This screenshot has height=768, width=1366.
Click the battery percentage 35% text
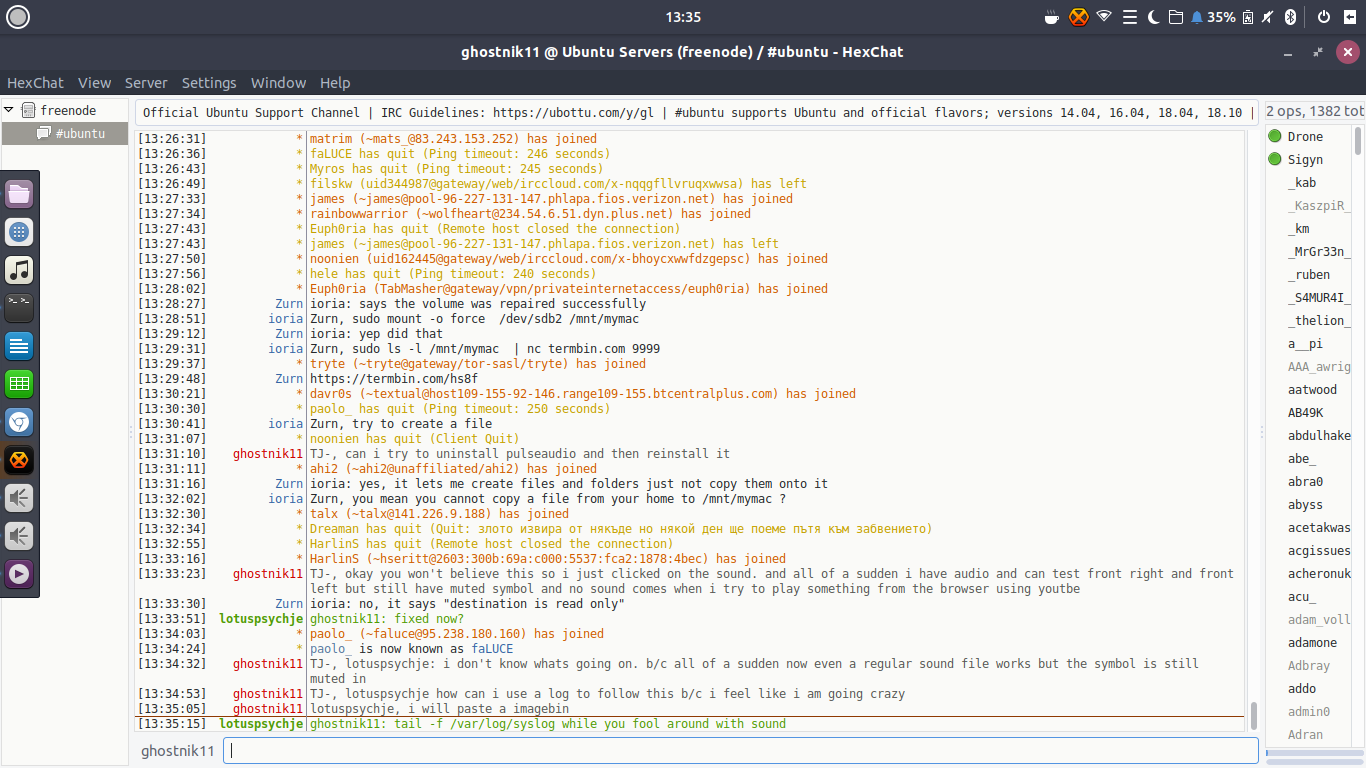[1222, 16]
